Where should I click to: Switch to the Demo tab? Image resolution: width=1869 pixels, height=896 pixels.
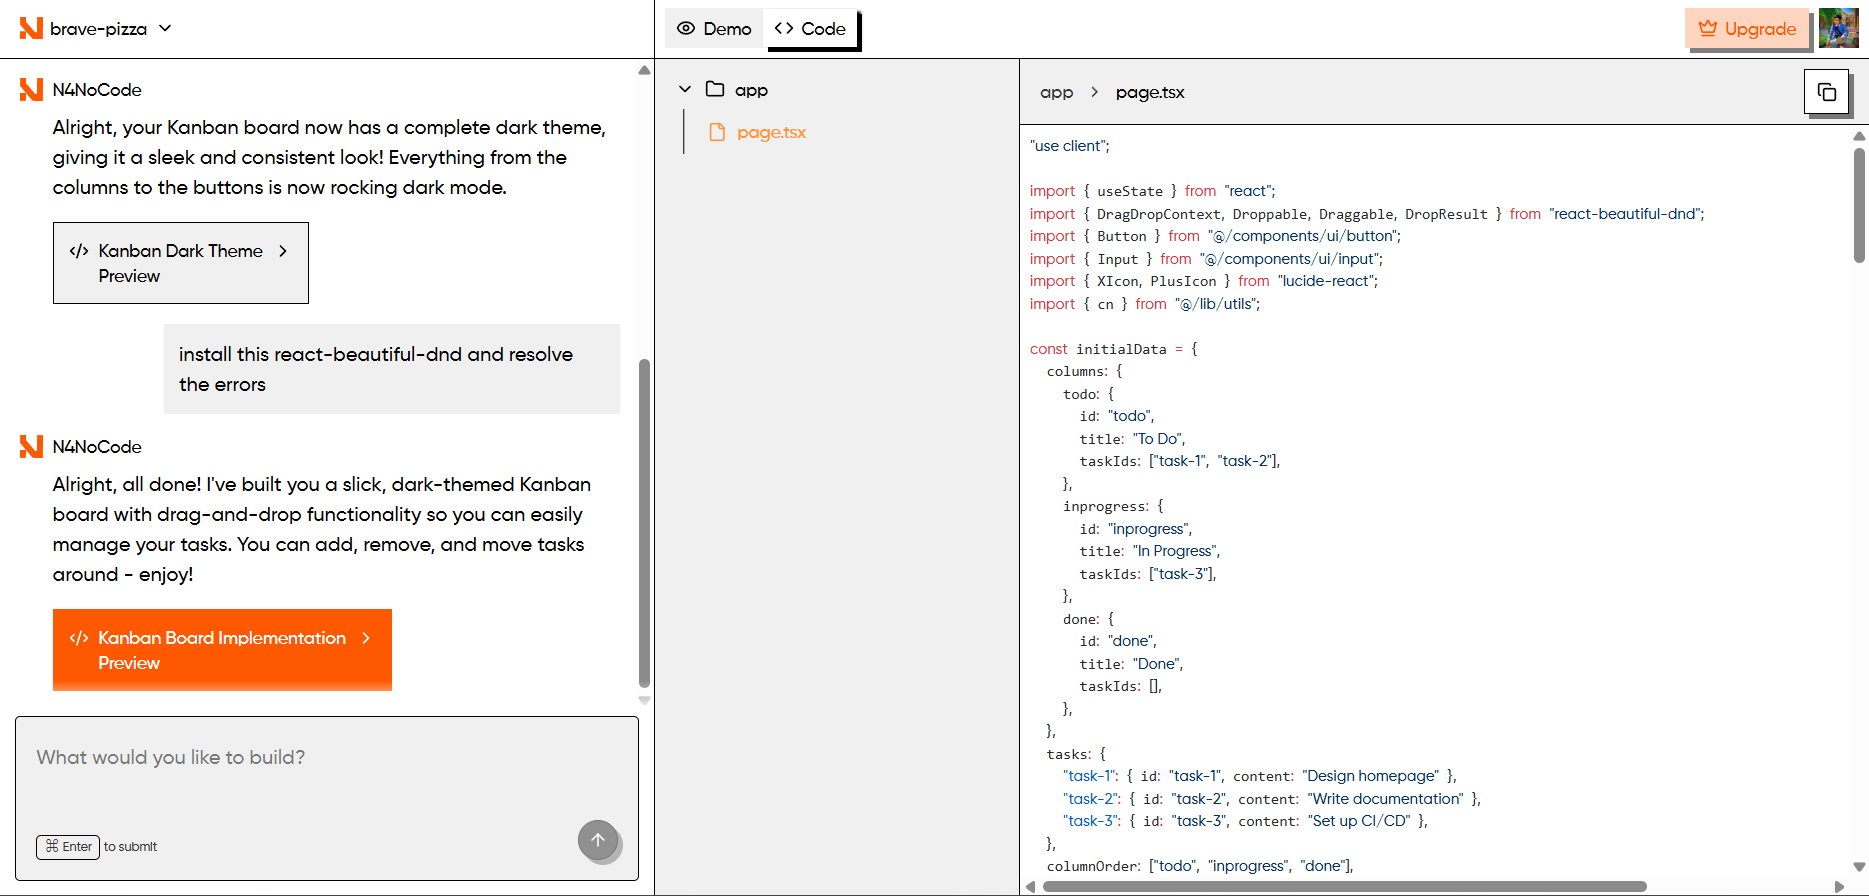[714, 29]
